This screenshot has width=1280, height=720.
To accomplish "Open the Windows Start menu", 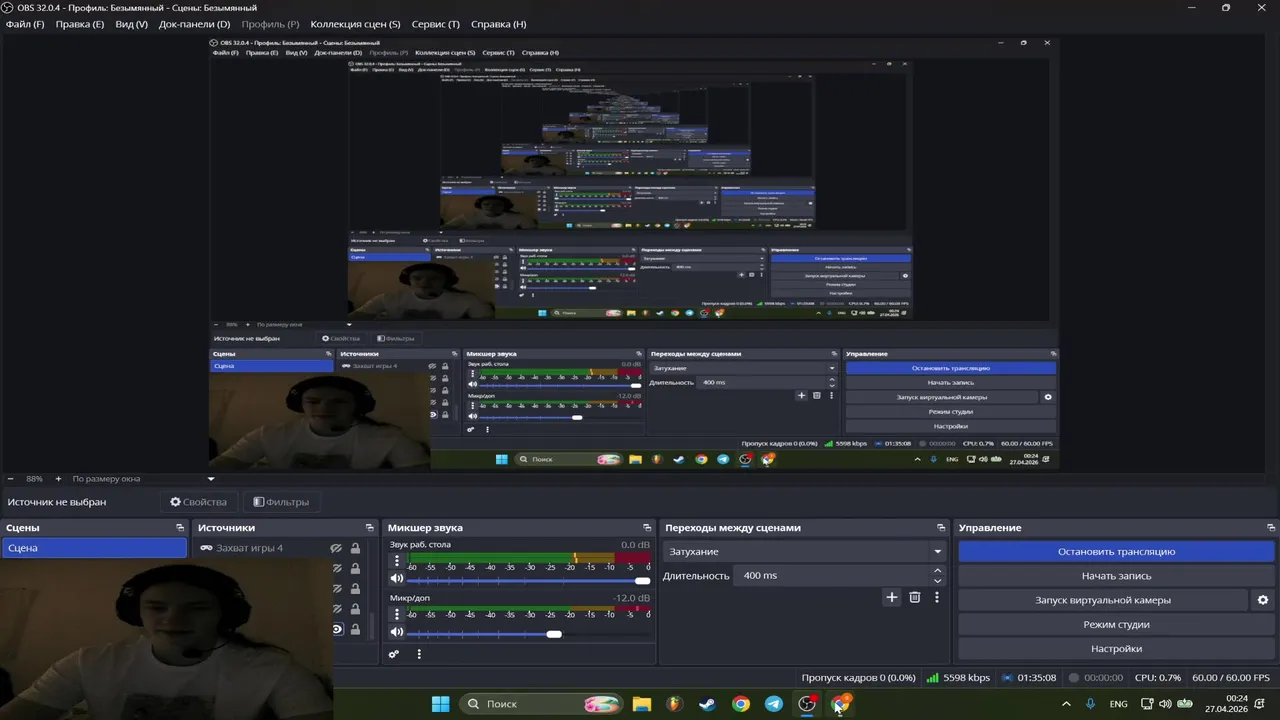I will [440, 704].
